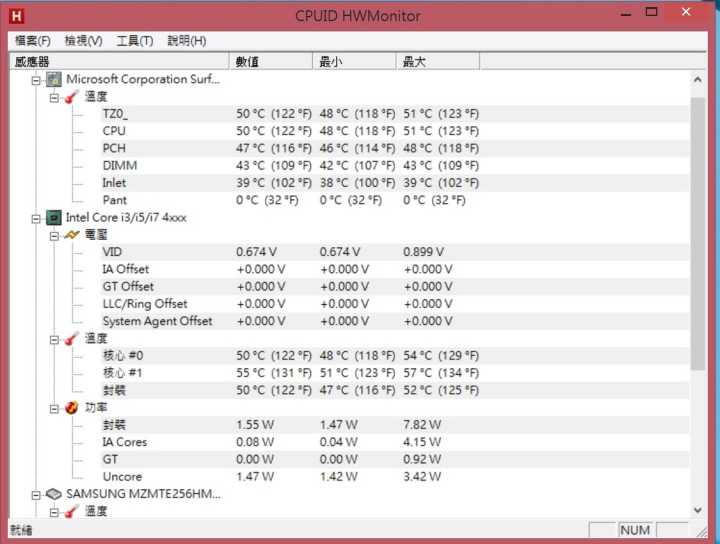This screenshot has width=720, height=544.
Task: Click the SAMSUNG drive disk icon
Action: [54, 494]
